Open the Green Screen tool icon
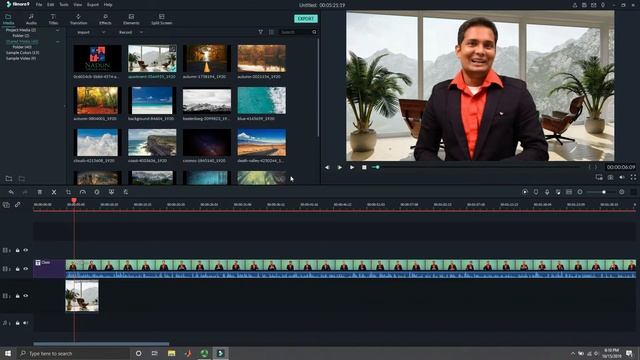The image size is (640, 360). pos(111,192)
